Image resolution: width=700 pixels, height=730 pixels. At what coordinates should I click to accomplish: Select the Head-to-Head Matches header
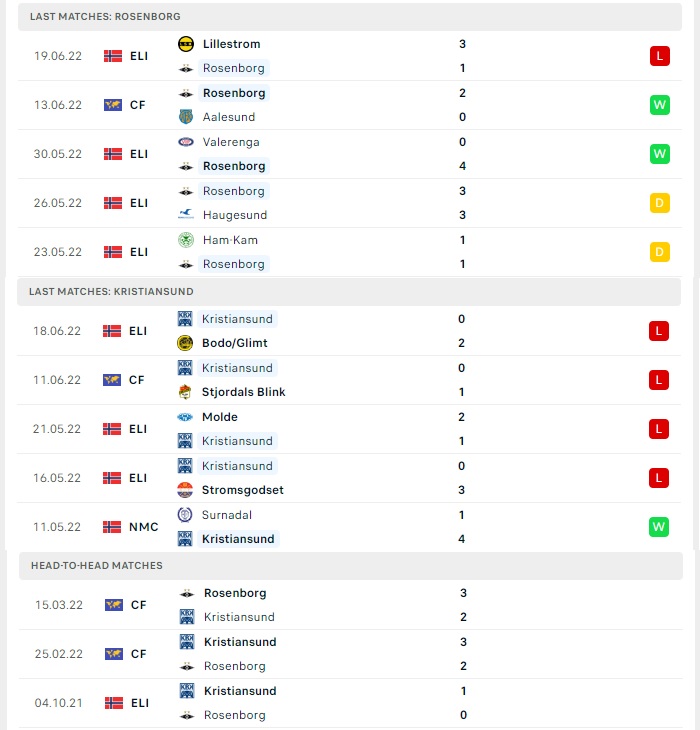click(x=351, y=566)
